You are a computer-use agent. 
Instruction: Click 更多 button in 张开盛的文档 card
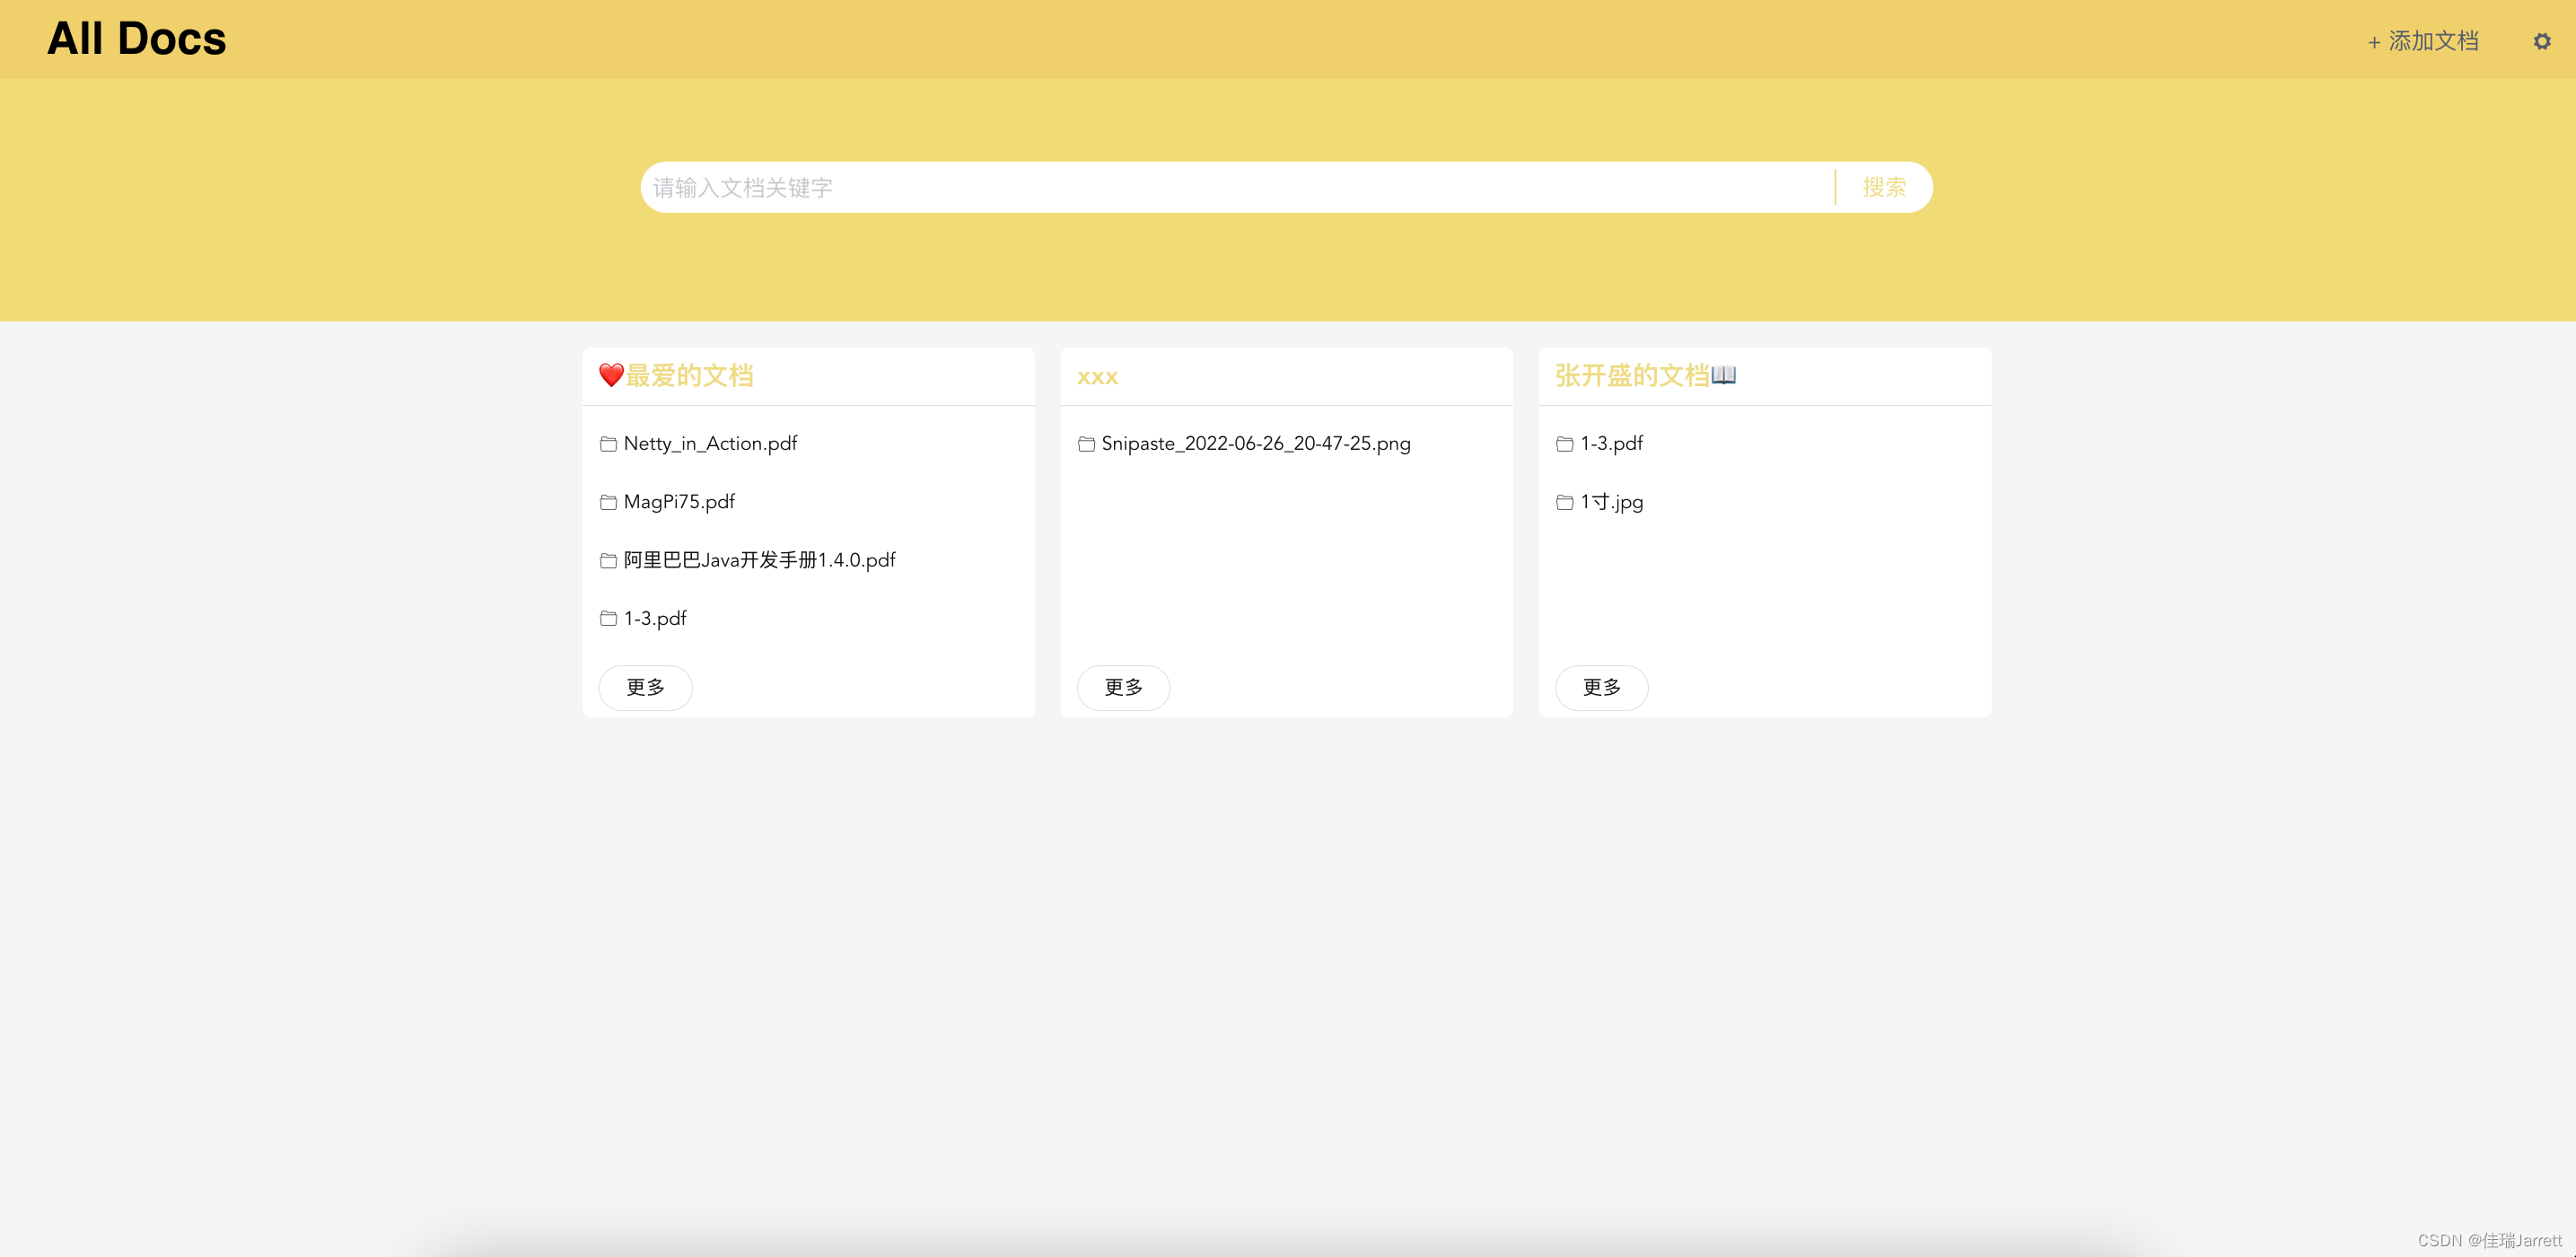(1601, 687)
